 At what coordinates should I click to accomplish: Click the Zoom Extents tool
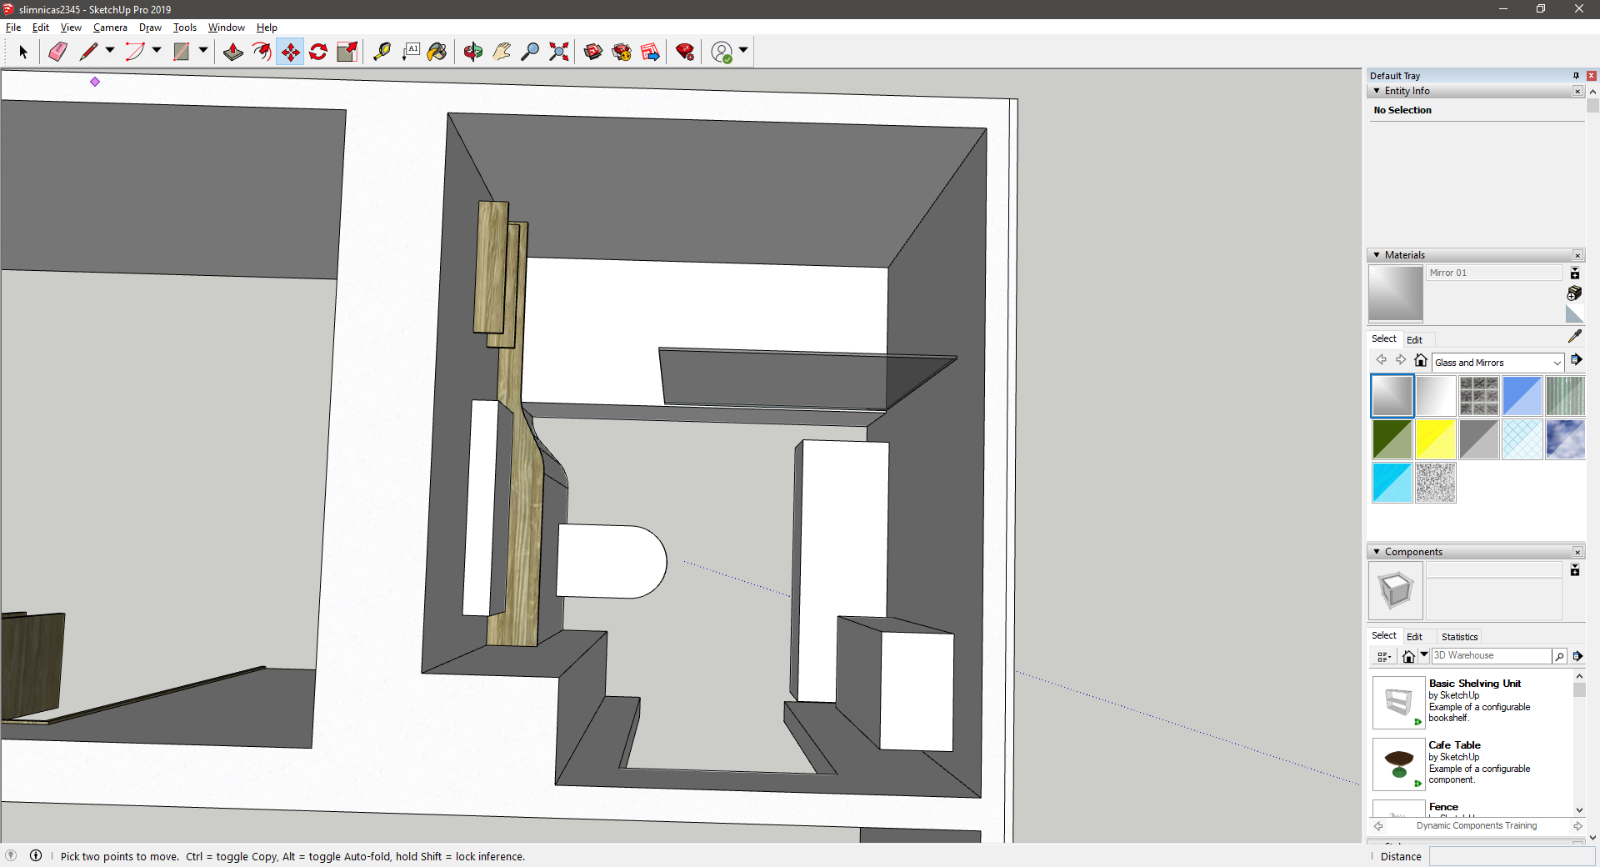tap(559, 52)
